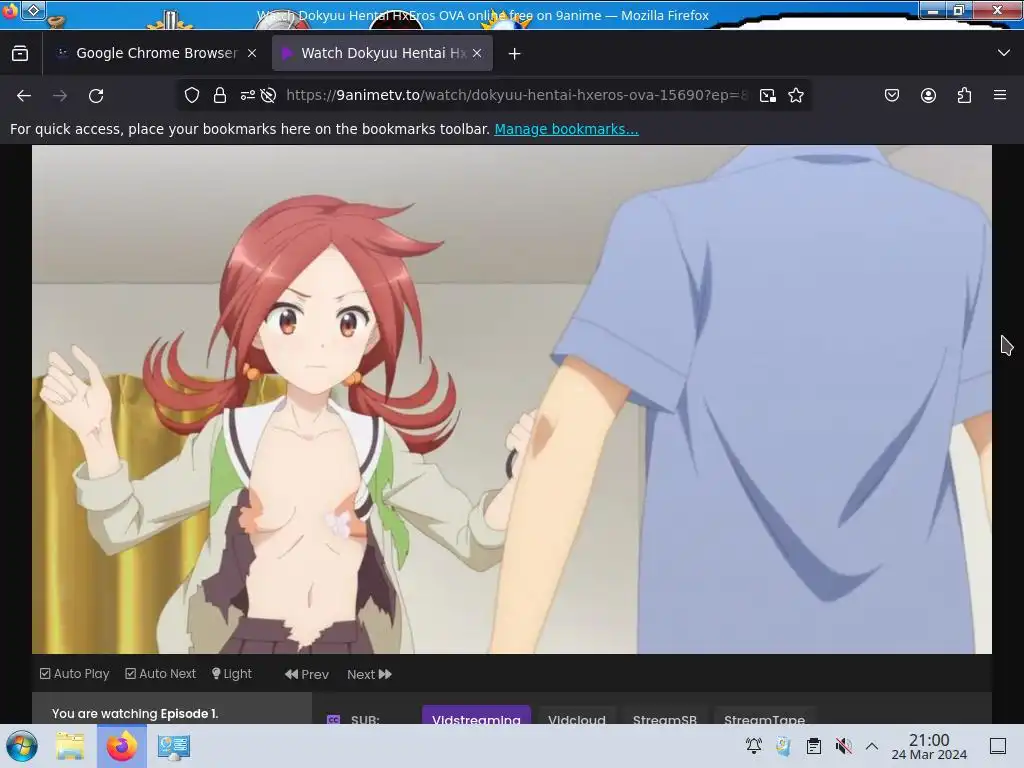Open tracking protection shield panel

[x=191, y=95]
